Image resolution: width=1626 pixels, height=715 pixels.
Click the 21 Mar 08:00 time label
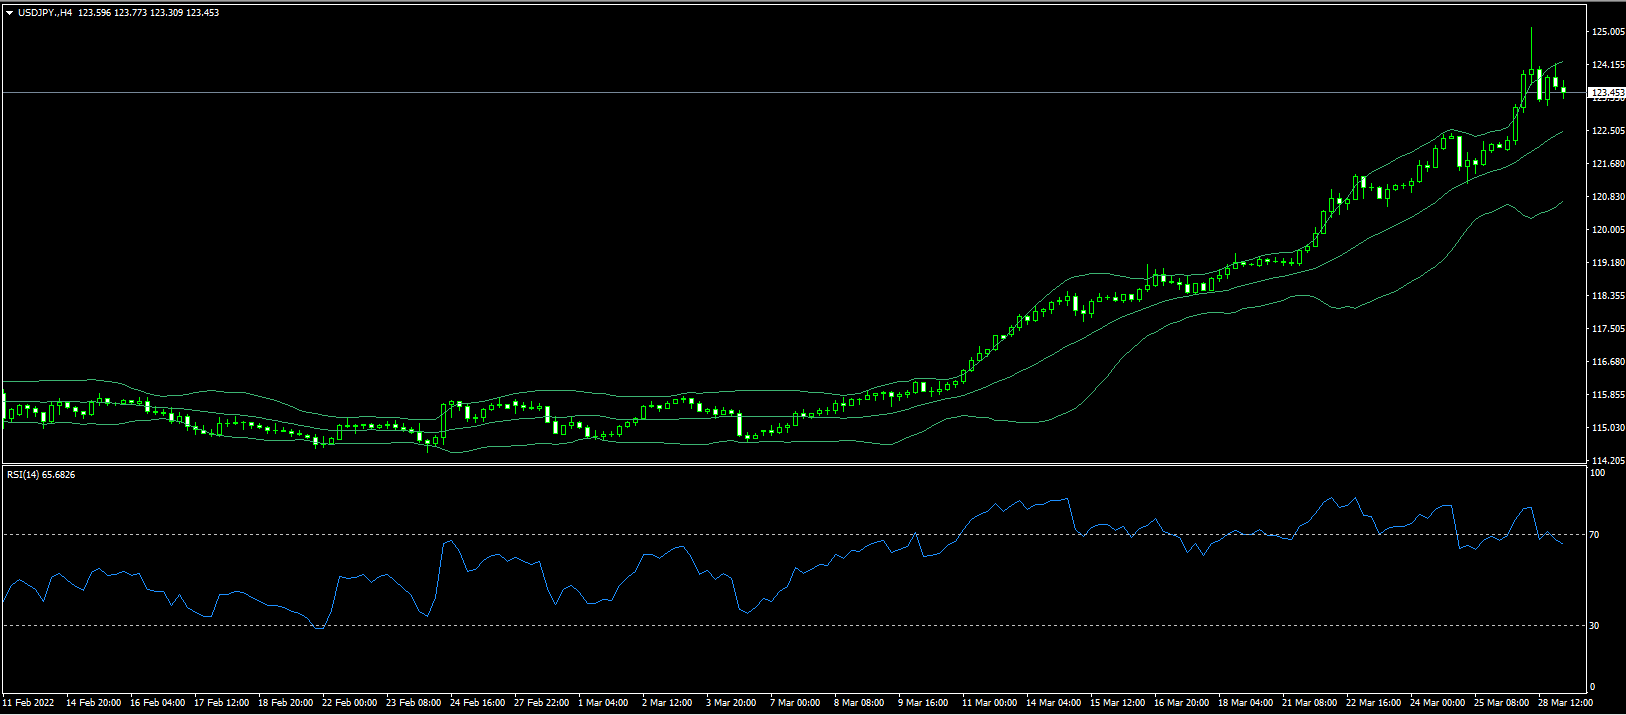coord(1309,703)
